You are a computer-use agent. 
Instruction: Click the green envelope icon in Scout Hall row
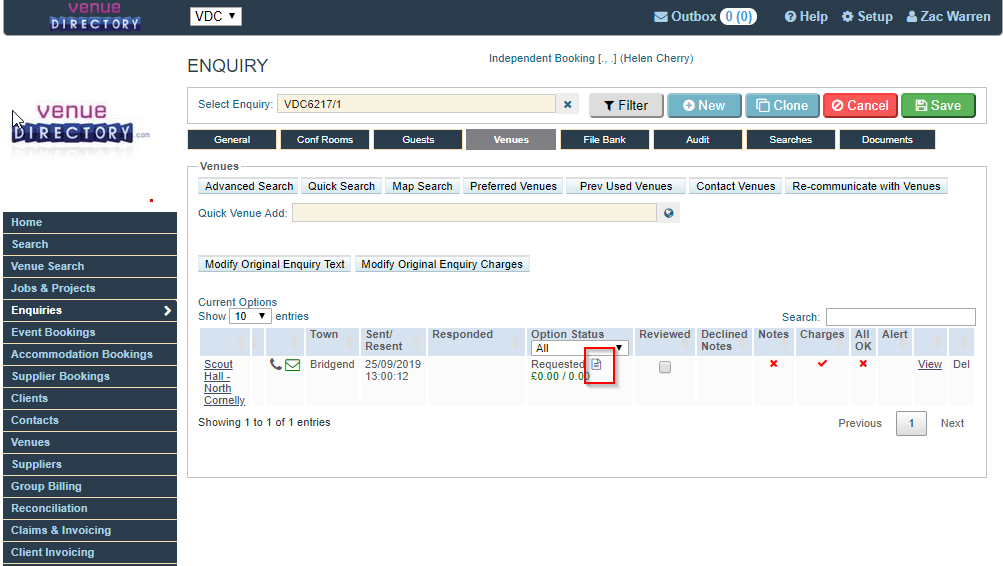click(x=292, y=365)
